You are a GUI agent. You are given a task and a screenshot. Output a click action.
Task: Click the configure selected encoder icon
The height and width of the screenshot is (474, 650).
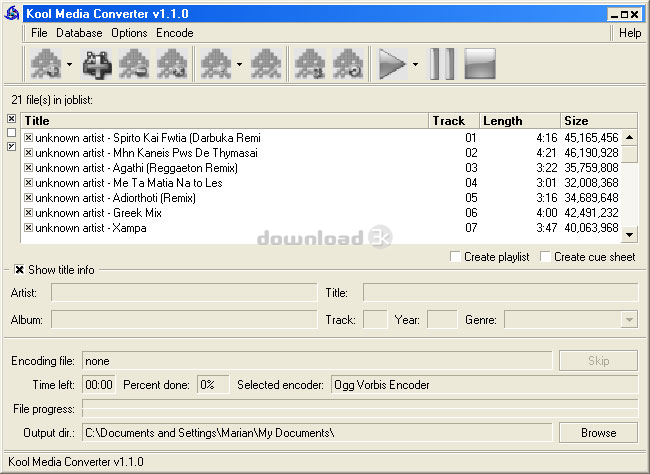(x=348, y=64)
